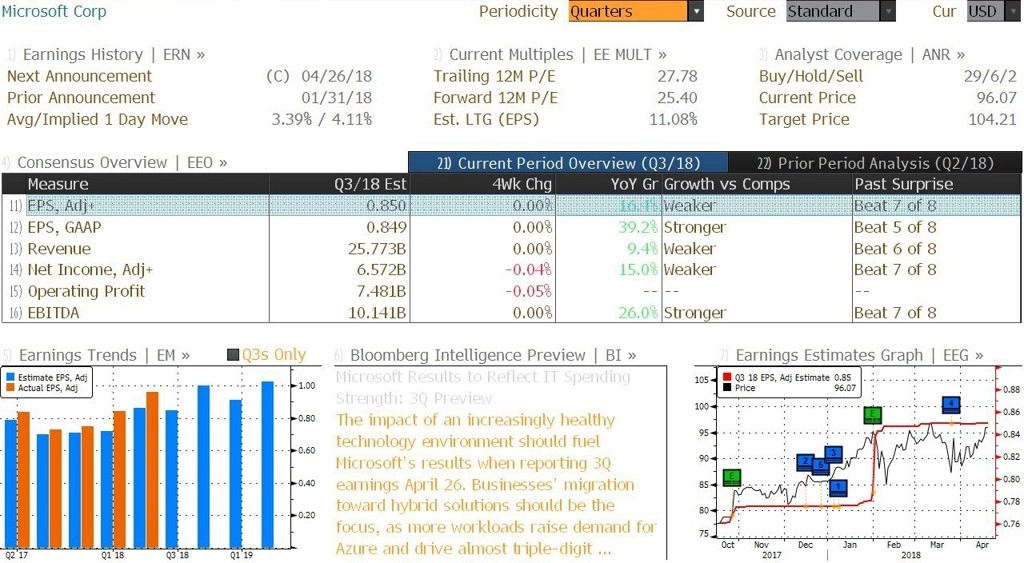Click blue event marker 4 on estimates graph
This screenshot has height=563, width=1024.
(952, 404)
